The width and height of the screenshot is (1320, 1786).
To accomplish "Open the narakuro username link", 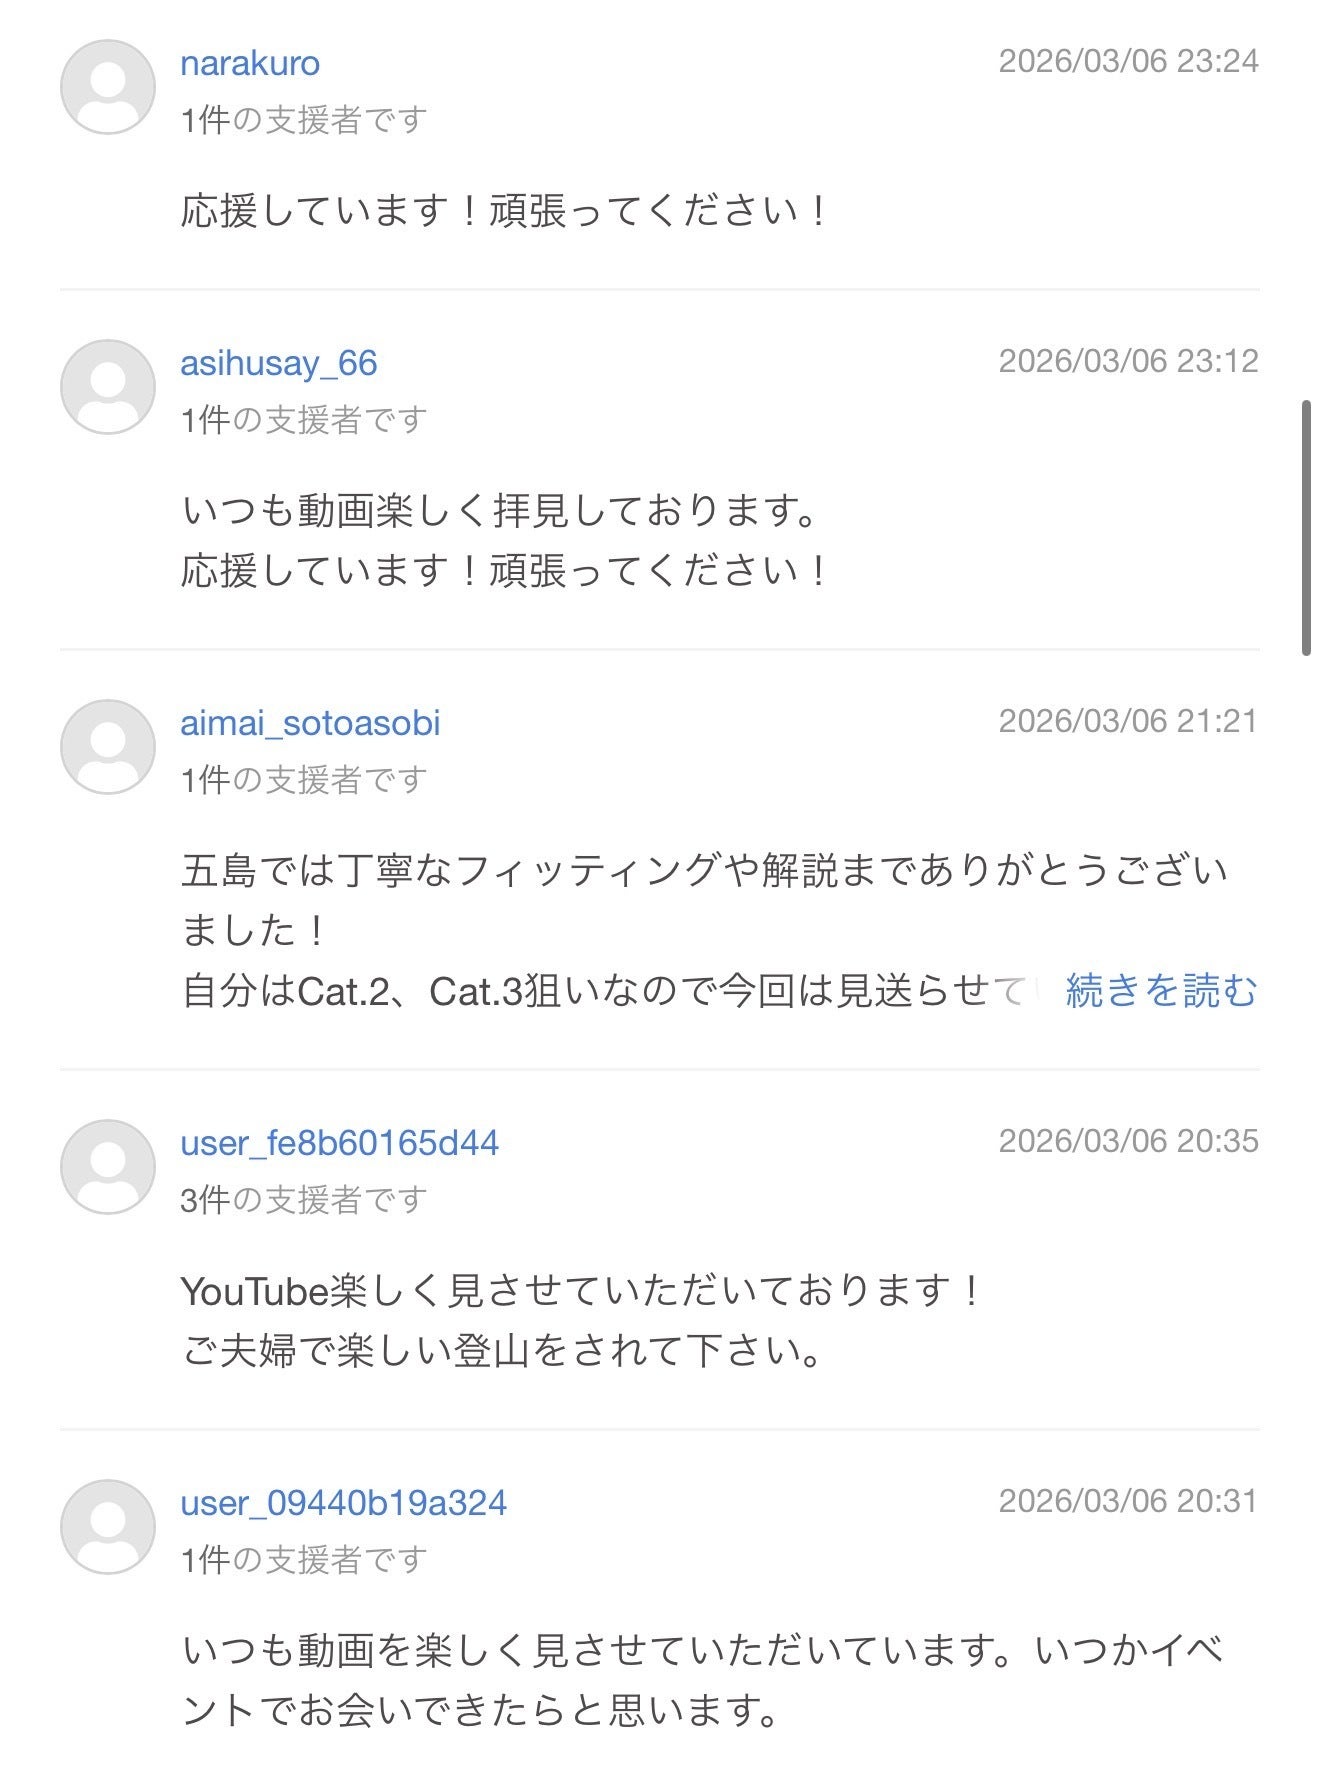I will point(250,63).
